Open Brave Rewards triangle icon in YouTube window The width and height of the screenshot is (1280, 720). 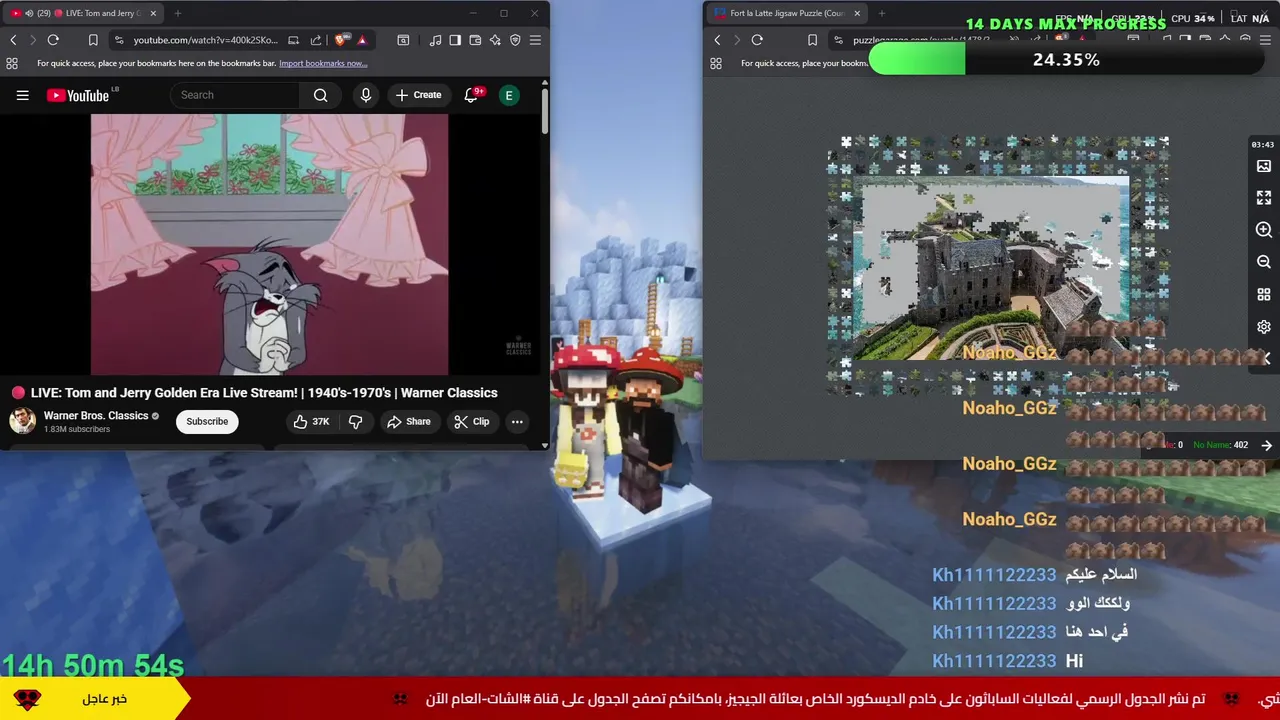click(362, 40)
